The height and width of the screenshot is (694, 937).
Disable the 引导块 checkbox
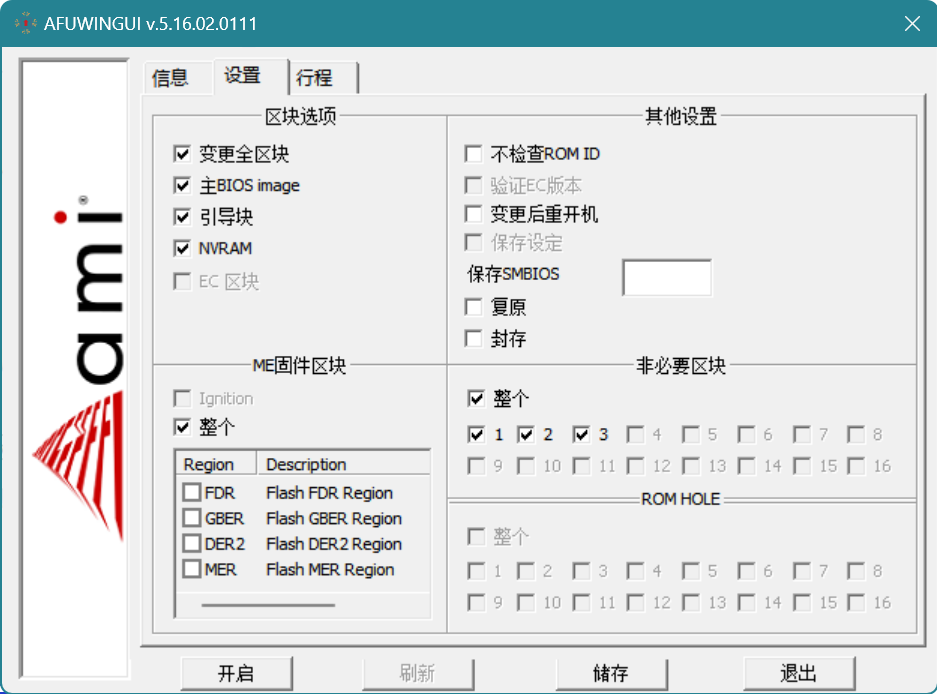[x=182, y=216]
